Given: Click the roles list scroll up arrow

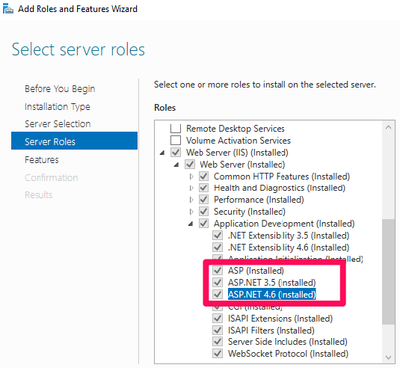Looking at the screenshot, I should tap(388, 127).
